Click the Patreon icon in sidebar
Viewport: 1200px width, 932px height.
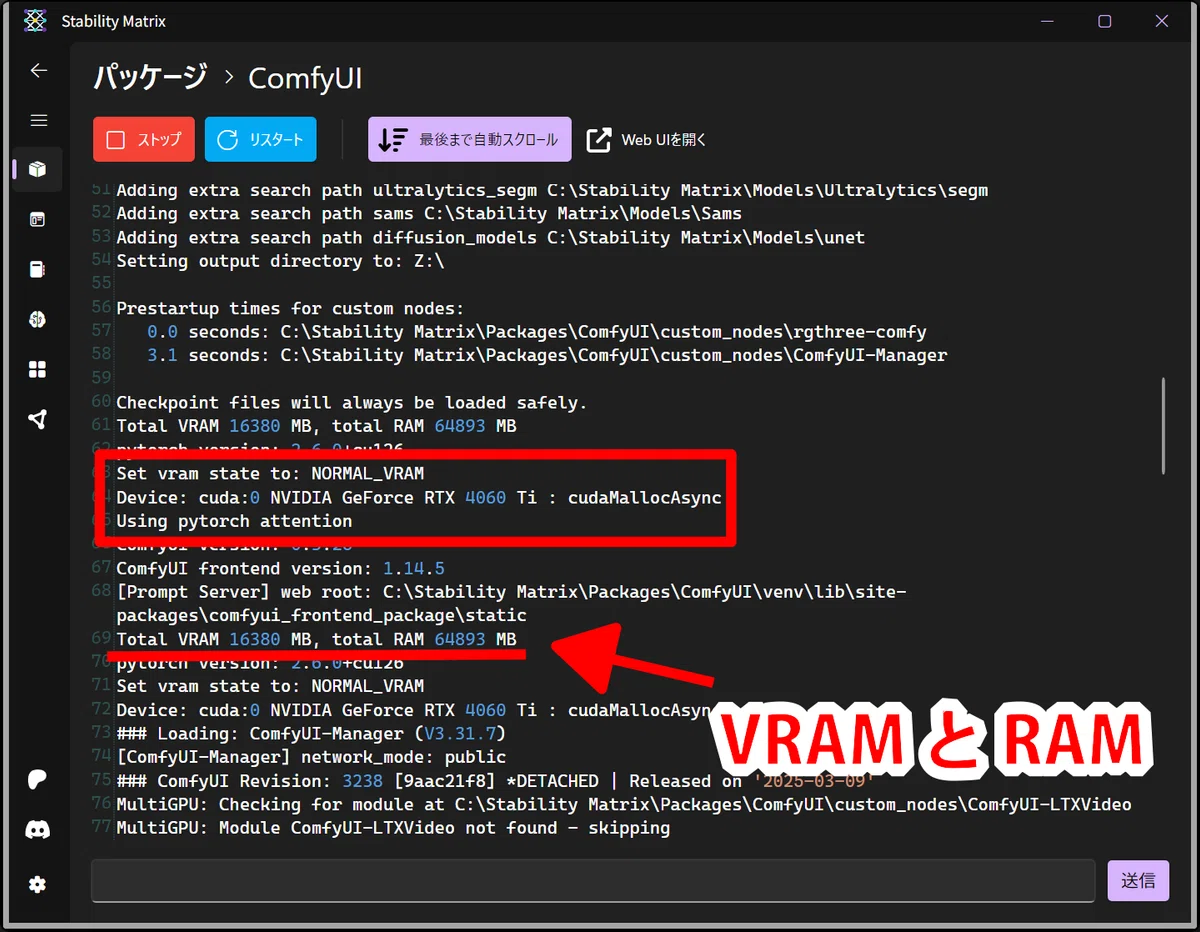click(38, 780)
